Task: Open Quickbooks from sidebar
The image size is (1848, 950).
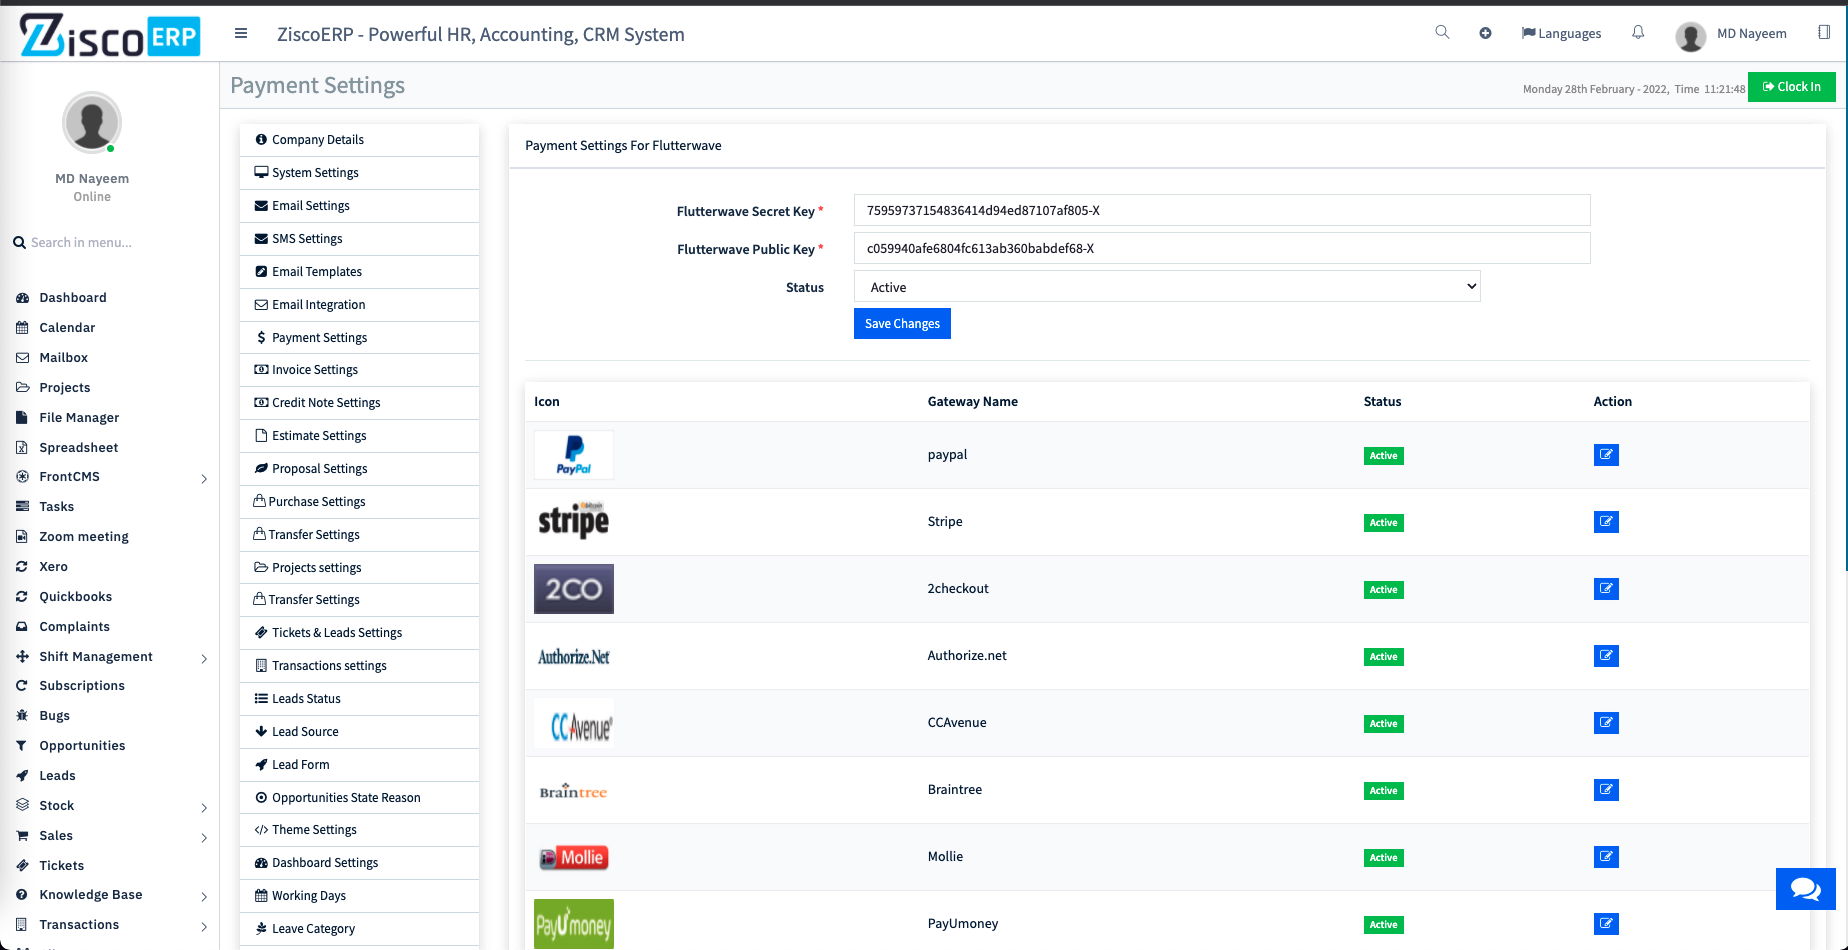Action: click(75, 597)
